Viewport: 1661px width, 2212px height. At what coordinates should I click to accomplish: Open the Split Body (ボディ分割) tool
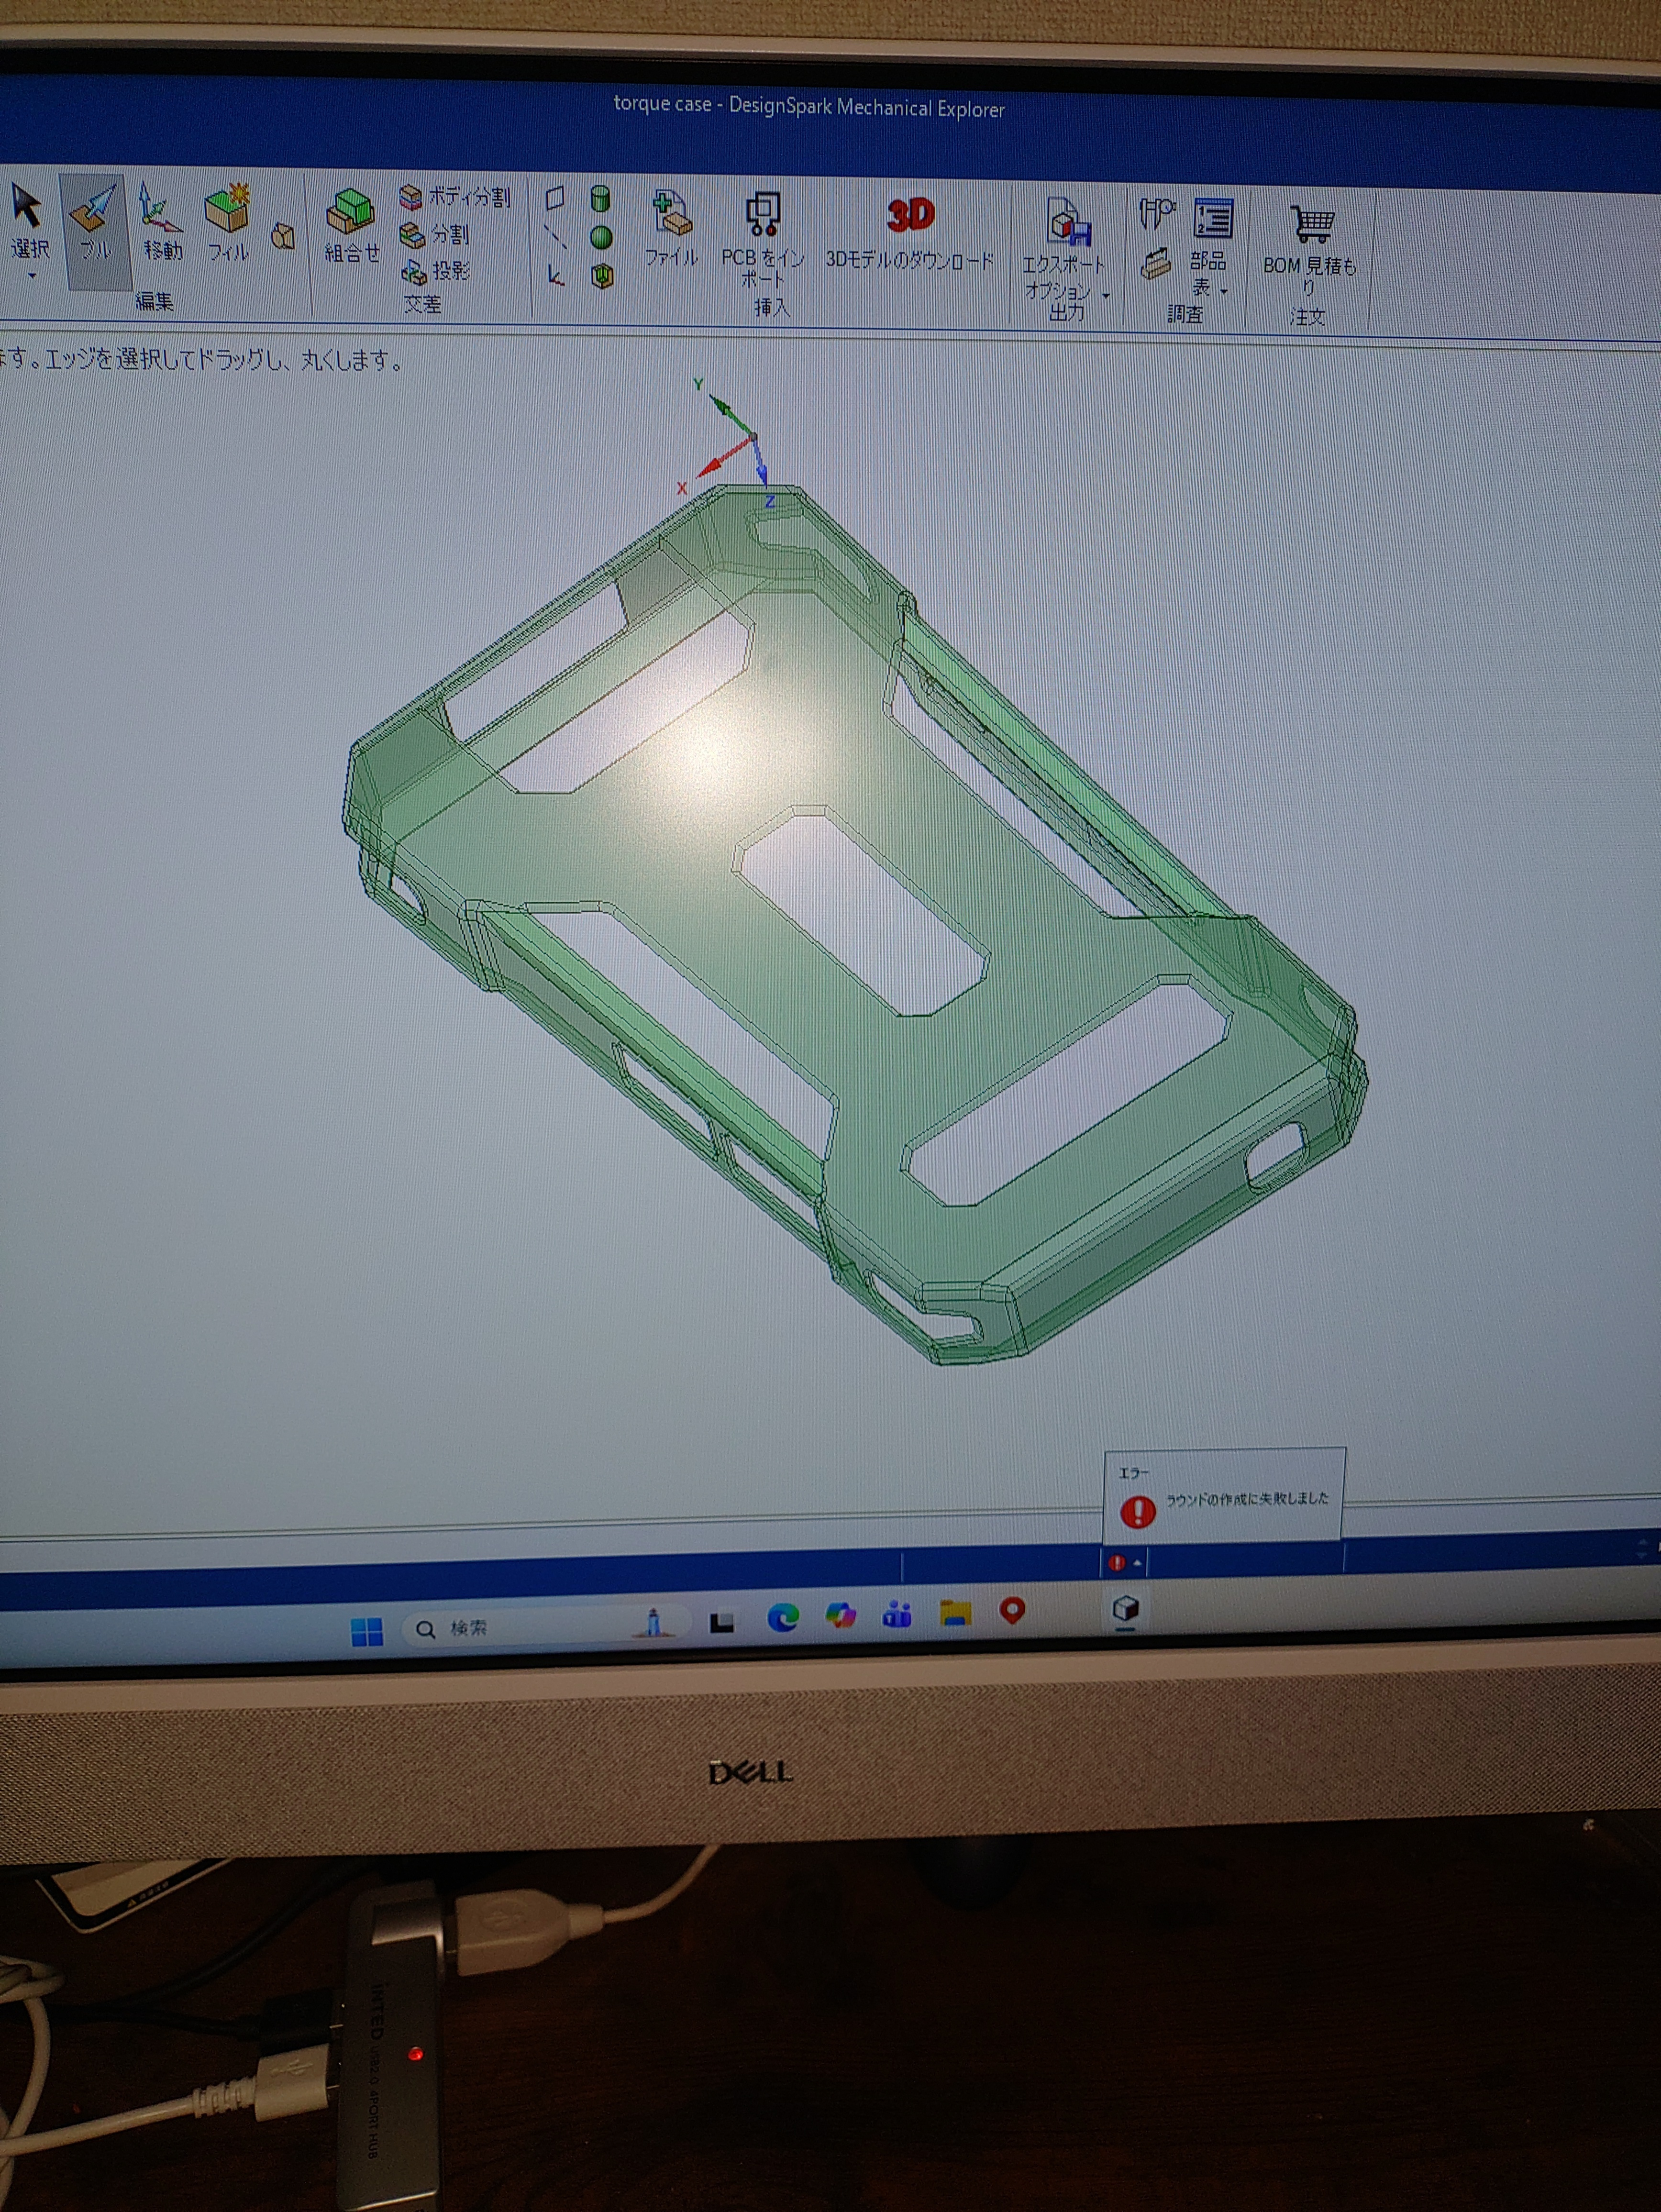pyautogui.click(x=456, y=197)
